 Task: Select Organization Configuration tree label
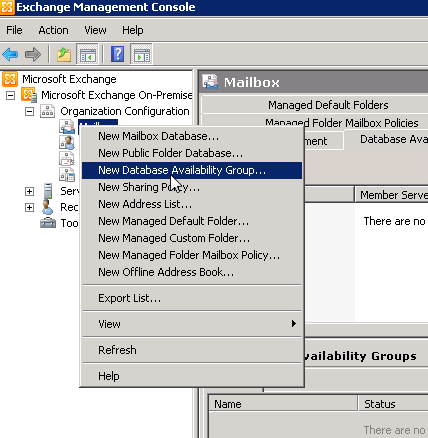(x=125, y=111)
